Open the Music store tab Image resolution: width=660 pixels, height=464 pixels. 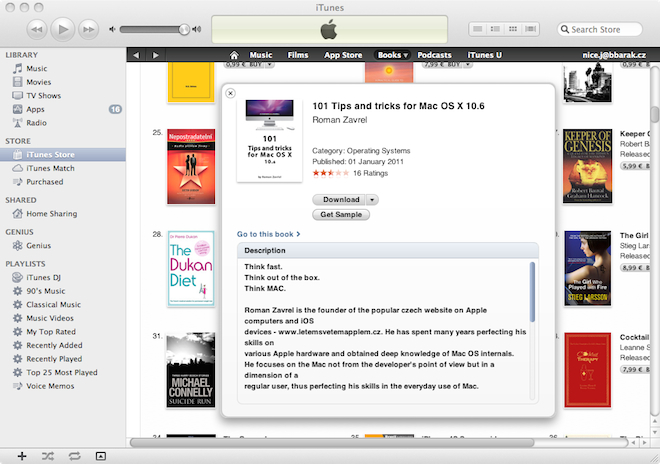pos(261,55)
